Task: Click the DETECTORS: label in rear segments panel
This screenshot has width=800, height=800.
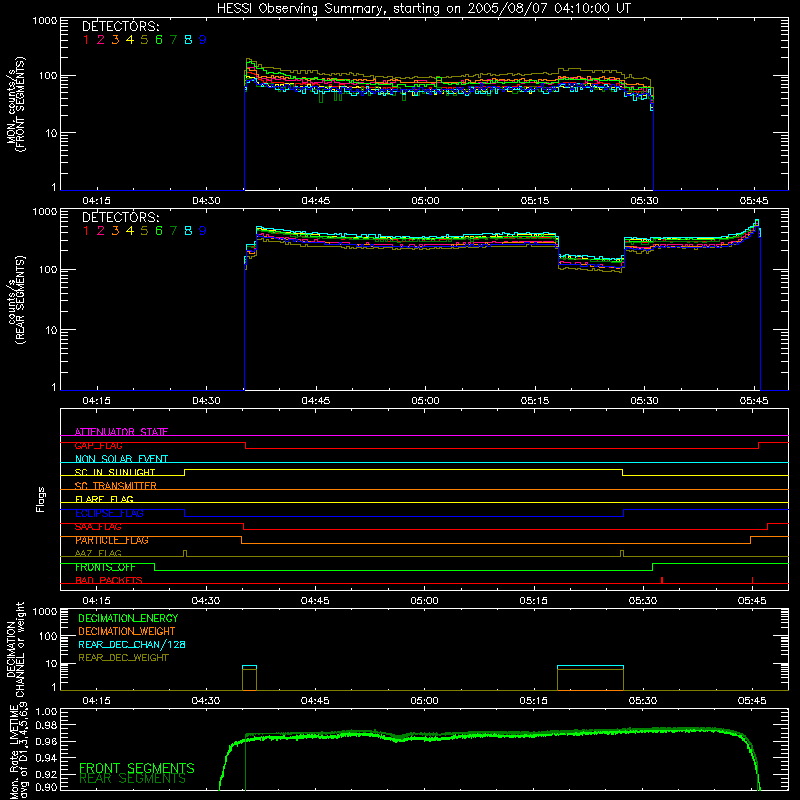Action: 120,217
